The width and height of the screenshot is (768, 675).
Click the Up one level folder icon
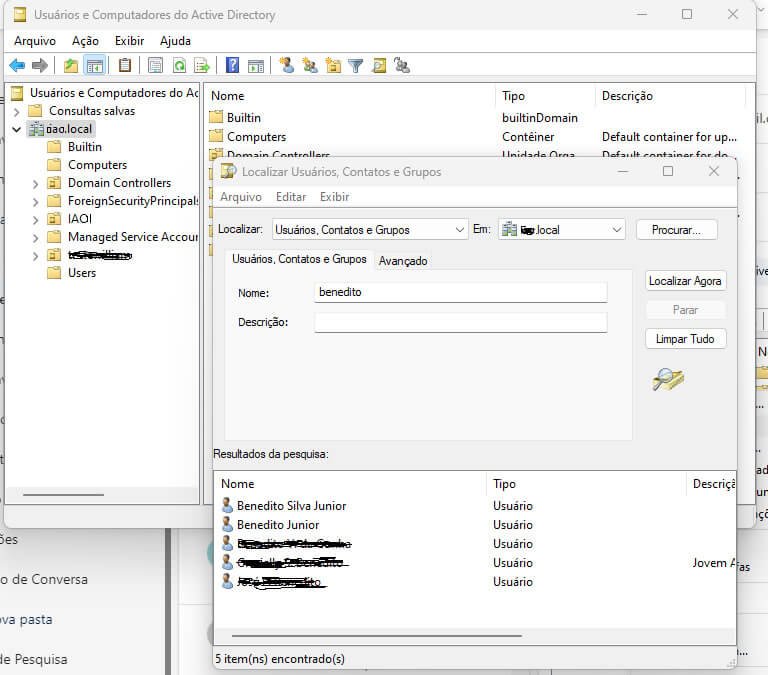pyautogui.click(x=71, y=65)
